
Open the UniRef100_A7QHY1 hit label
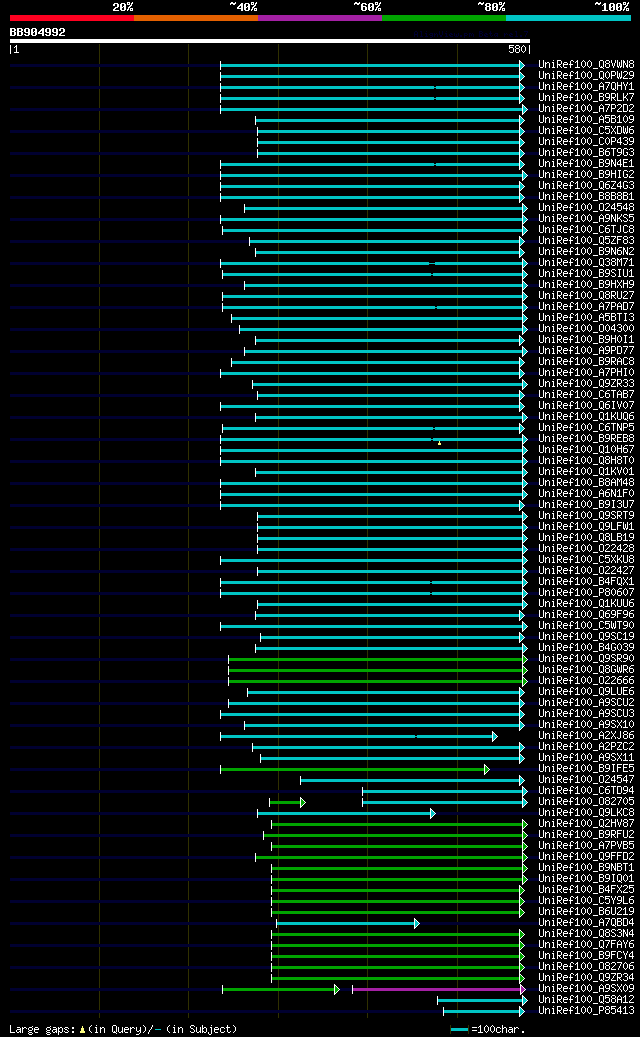click(x=586, y=87)
